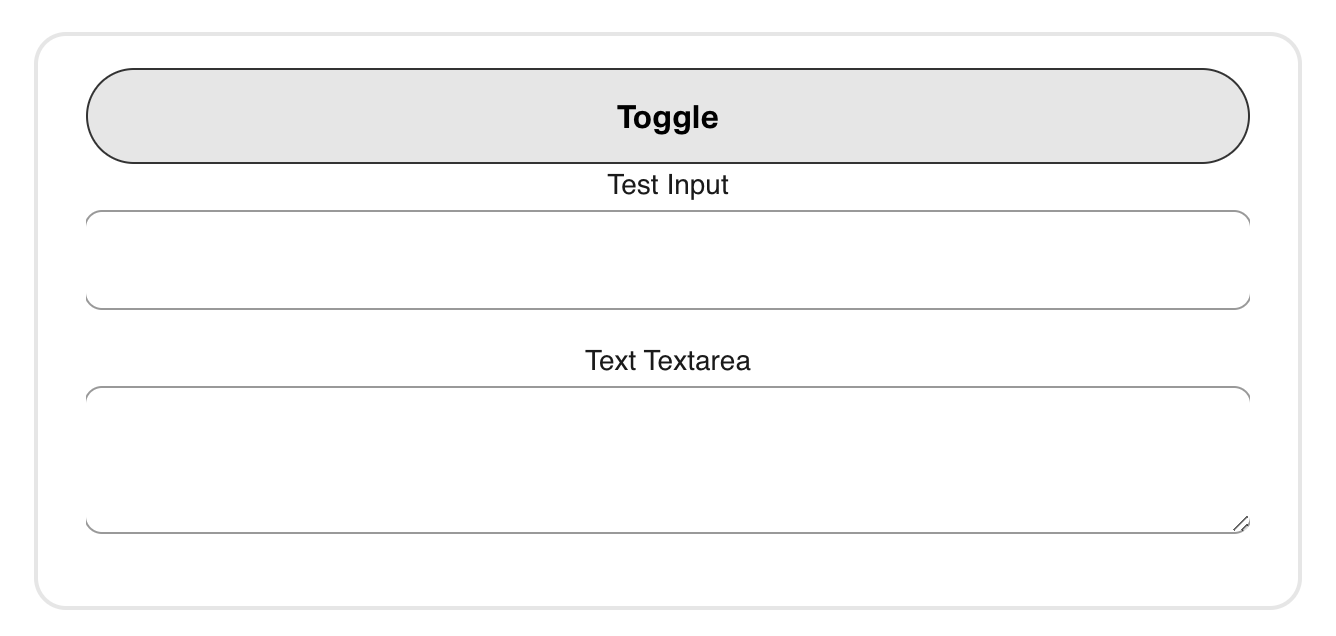Click the rounded card container background
The height and width of the screenshot is (636, 1336).
point(667,570)
